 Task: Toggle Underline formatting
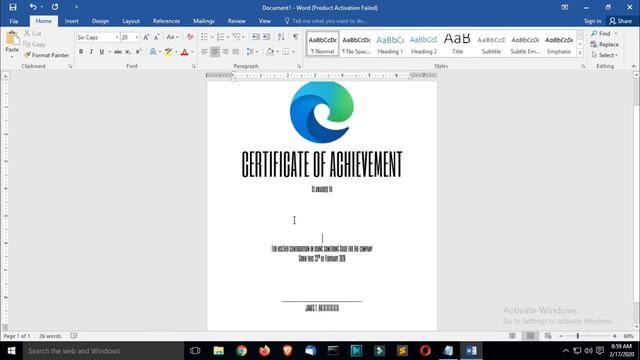tap(101, 52)
